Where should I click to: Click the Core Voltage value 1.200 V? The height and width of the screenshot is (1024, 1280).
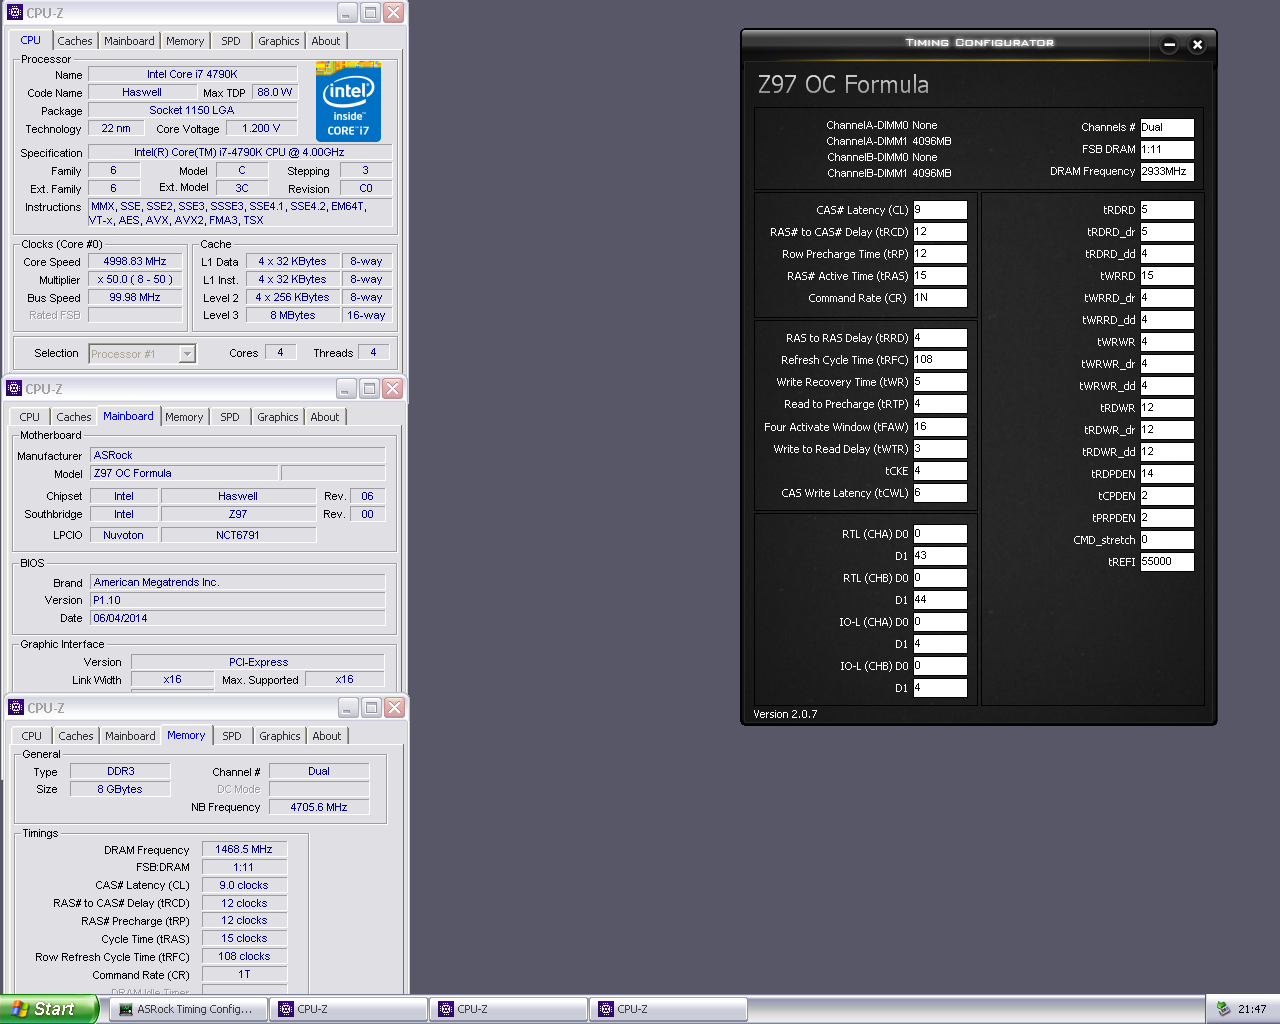(x=261, y=129)
